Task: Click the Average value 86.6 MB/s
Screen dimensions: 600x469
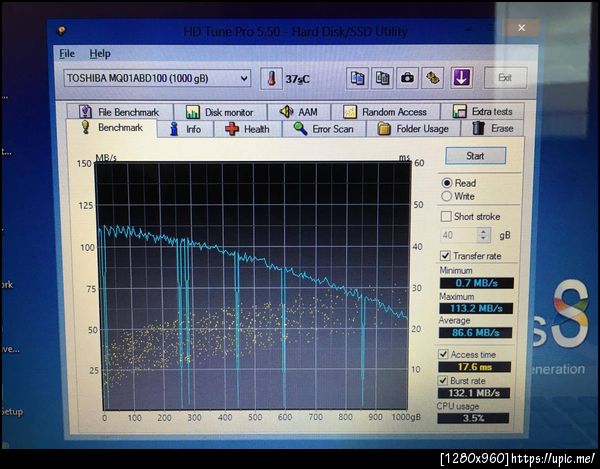Action: tap(475, 332)
